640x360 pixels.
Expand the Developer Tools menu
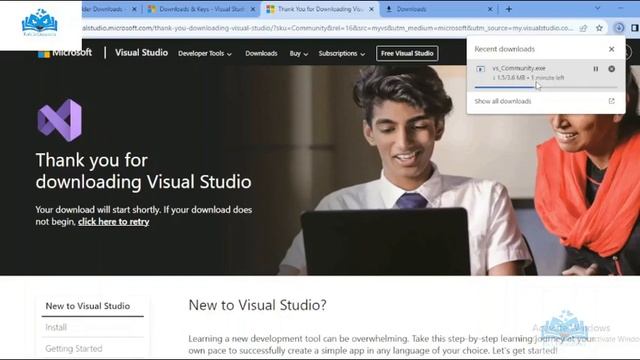[204, 53]
